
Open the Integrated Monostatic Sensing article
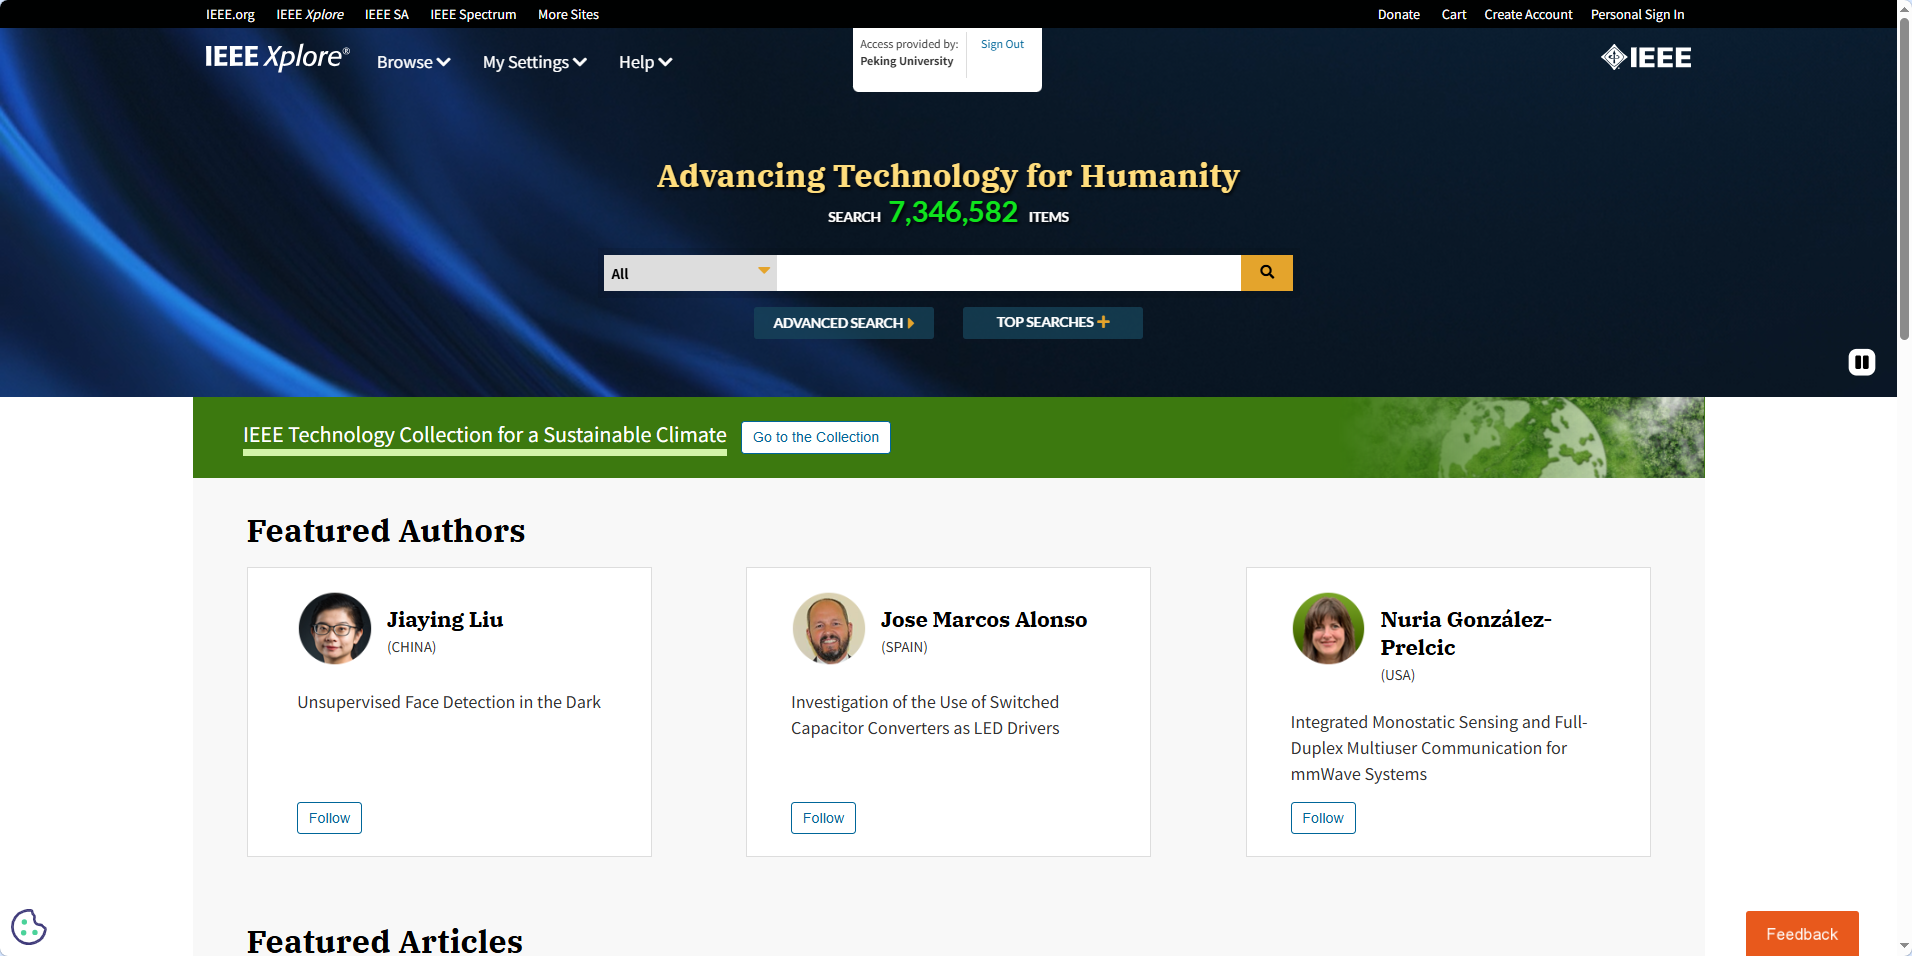pyautogui.click(x=1439, y=748)
